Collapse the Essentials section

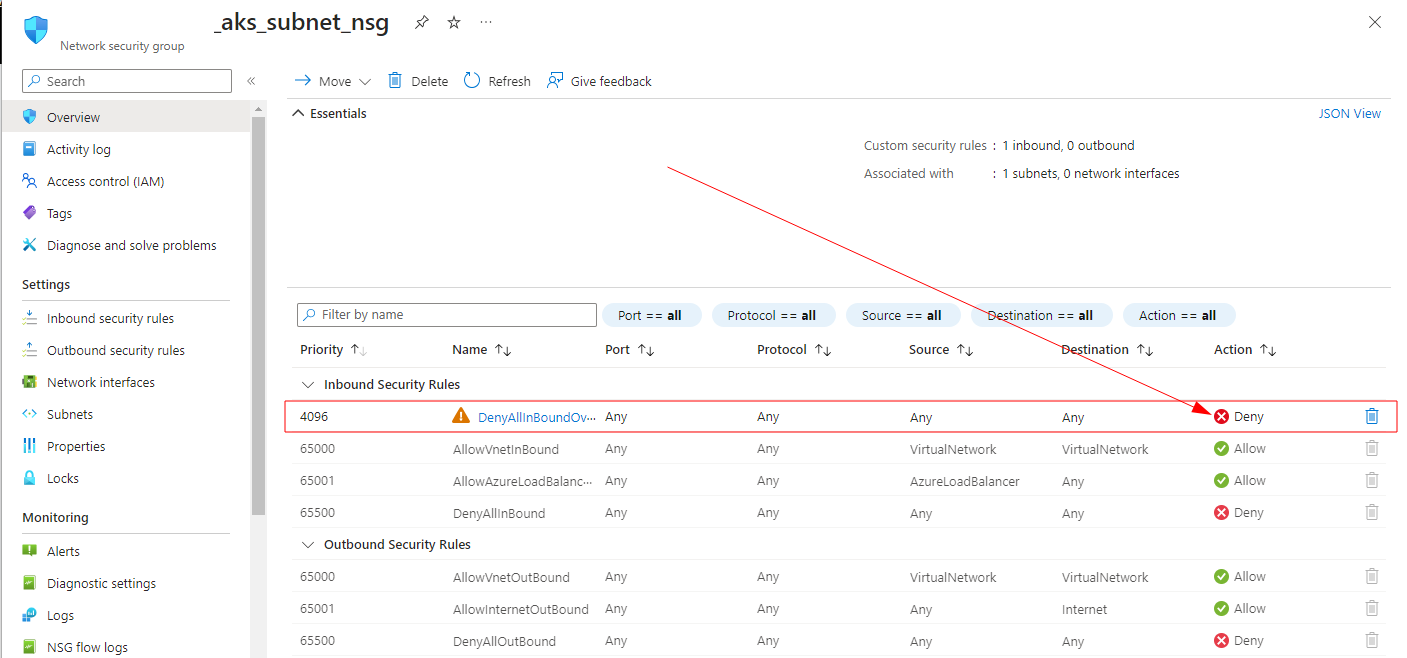click(330, 114)
